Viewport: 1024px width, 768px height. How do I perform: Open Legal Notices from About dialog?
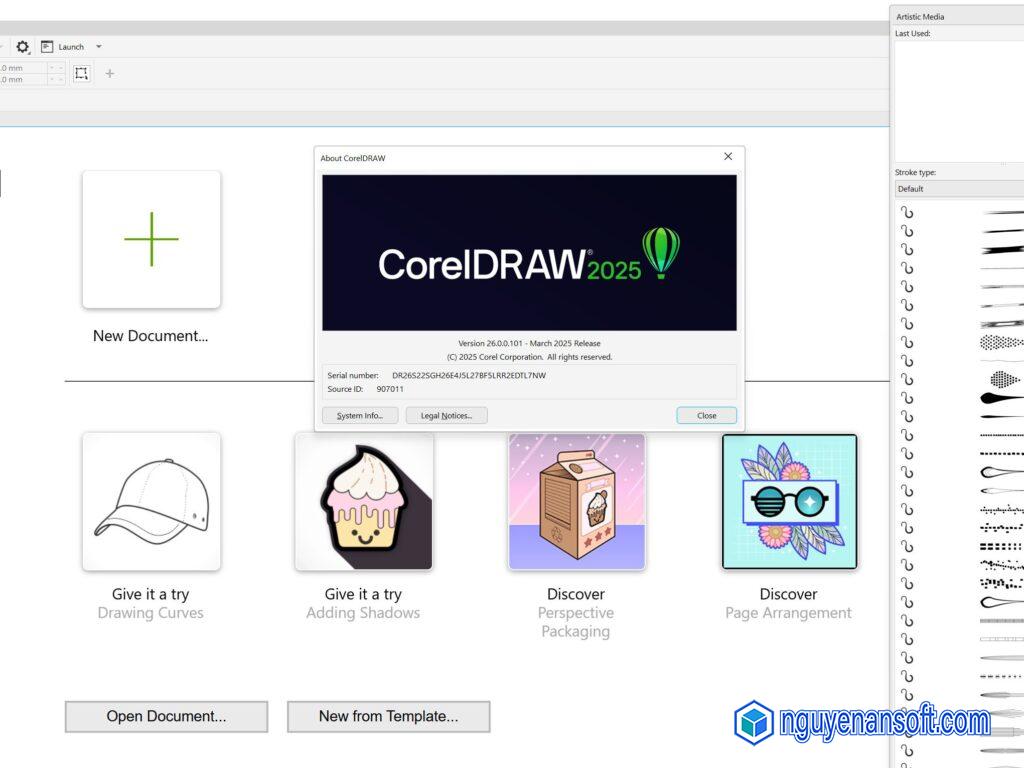point(446,415)
